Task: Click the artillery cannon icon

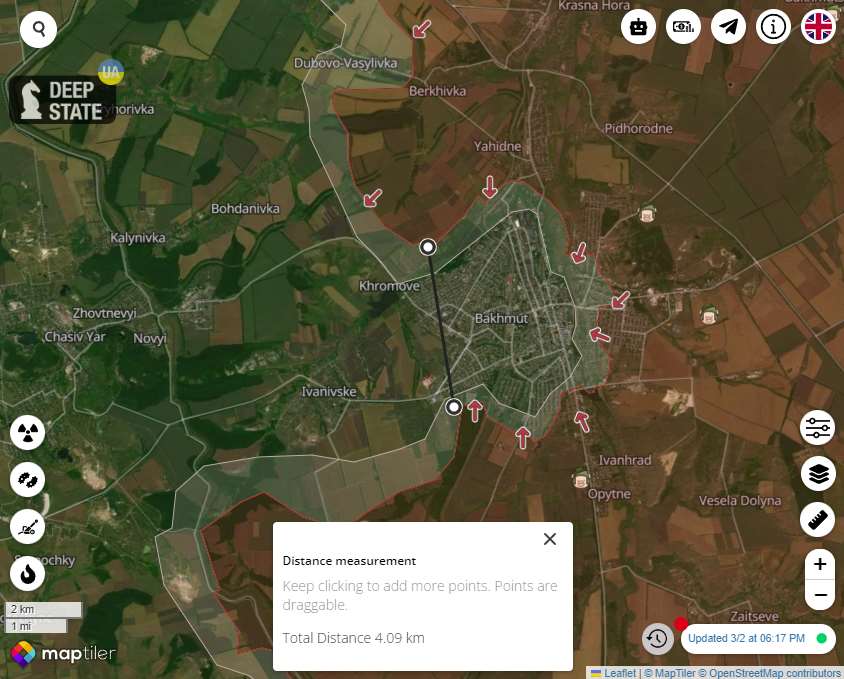Action: 28,527
